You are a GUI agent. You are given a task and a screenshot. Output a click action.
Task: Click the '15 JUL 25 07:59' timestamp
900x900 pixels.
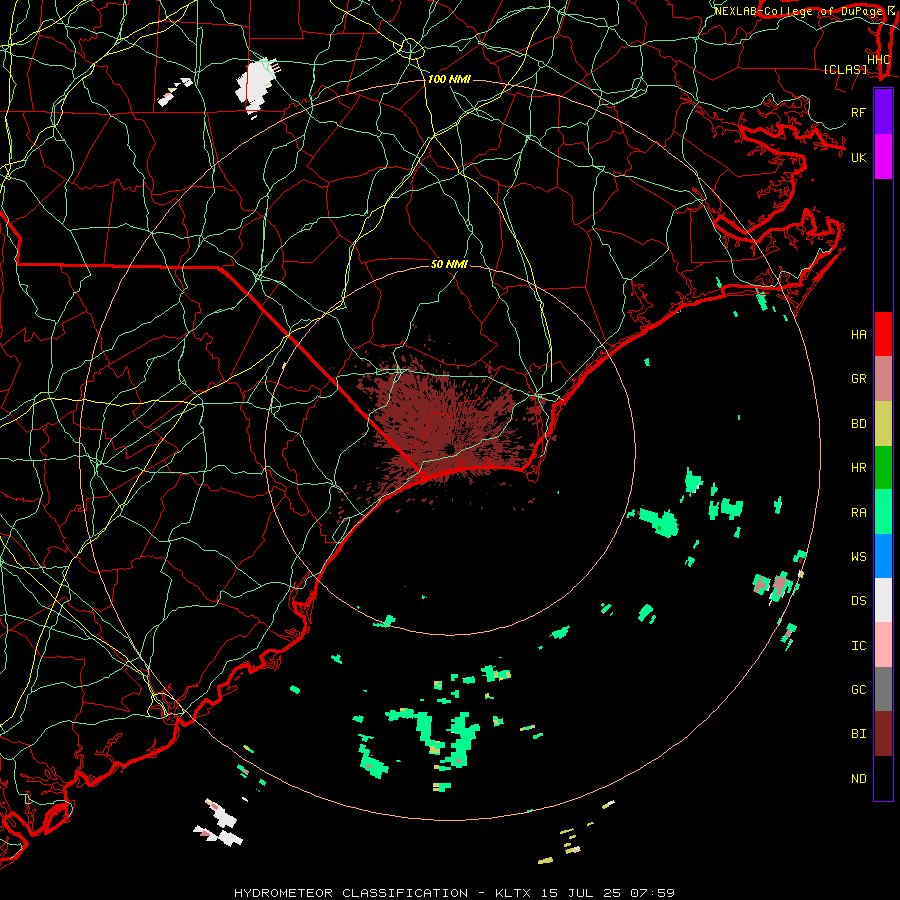coord(608,893)
